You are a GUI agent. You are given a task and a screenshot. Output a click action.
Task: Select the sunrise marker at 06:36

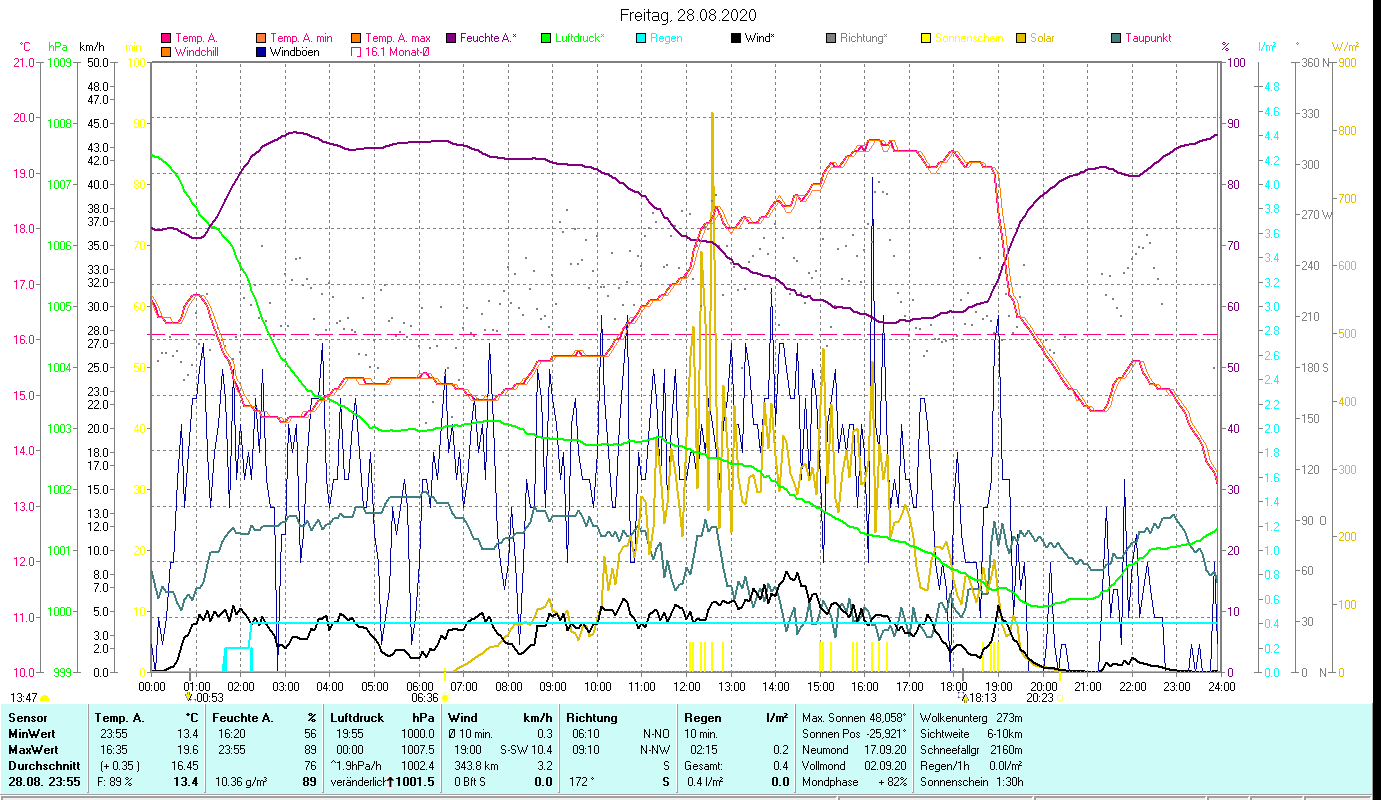coord(444,698)
